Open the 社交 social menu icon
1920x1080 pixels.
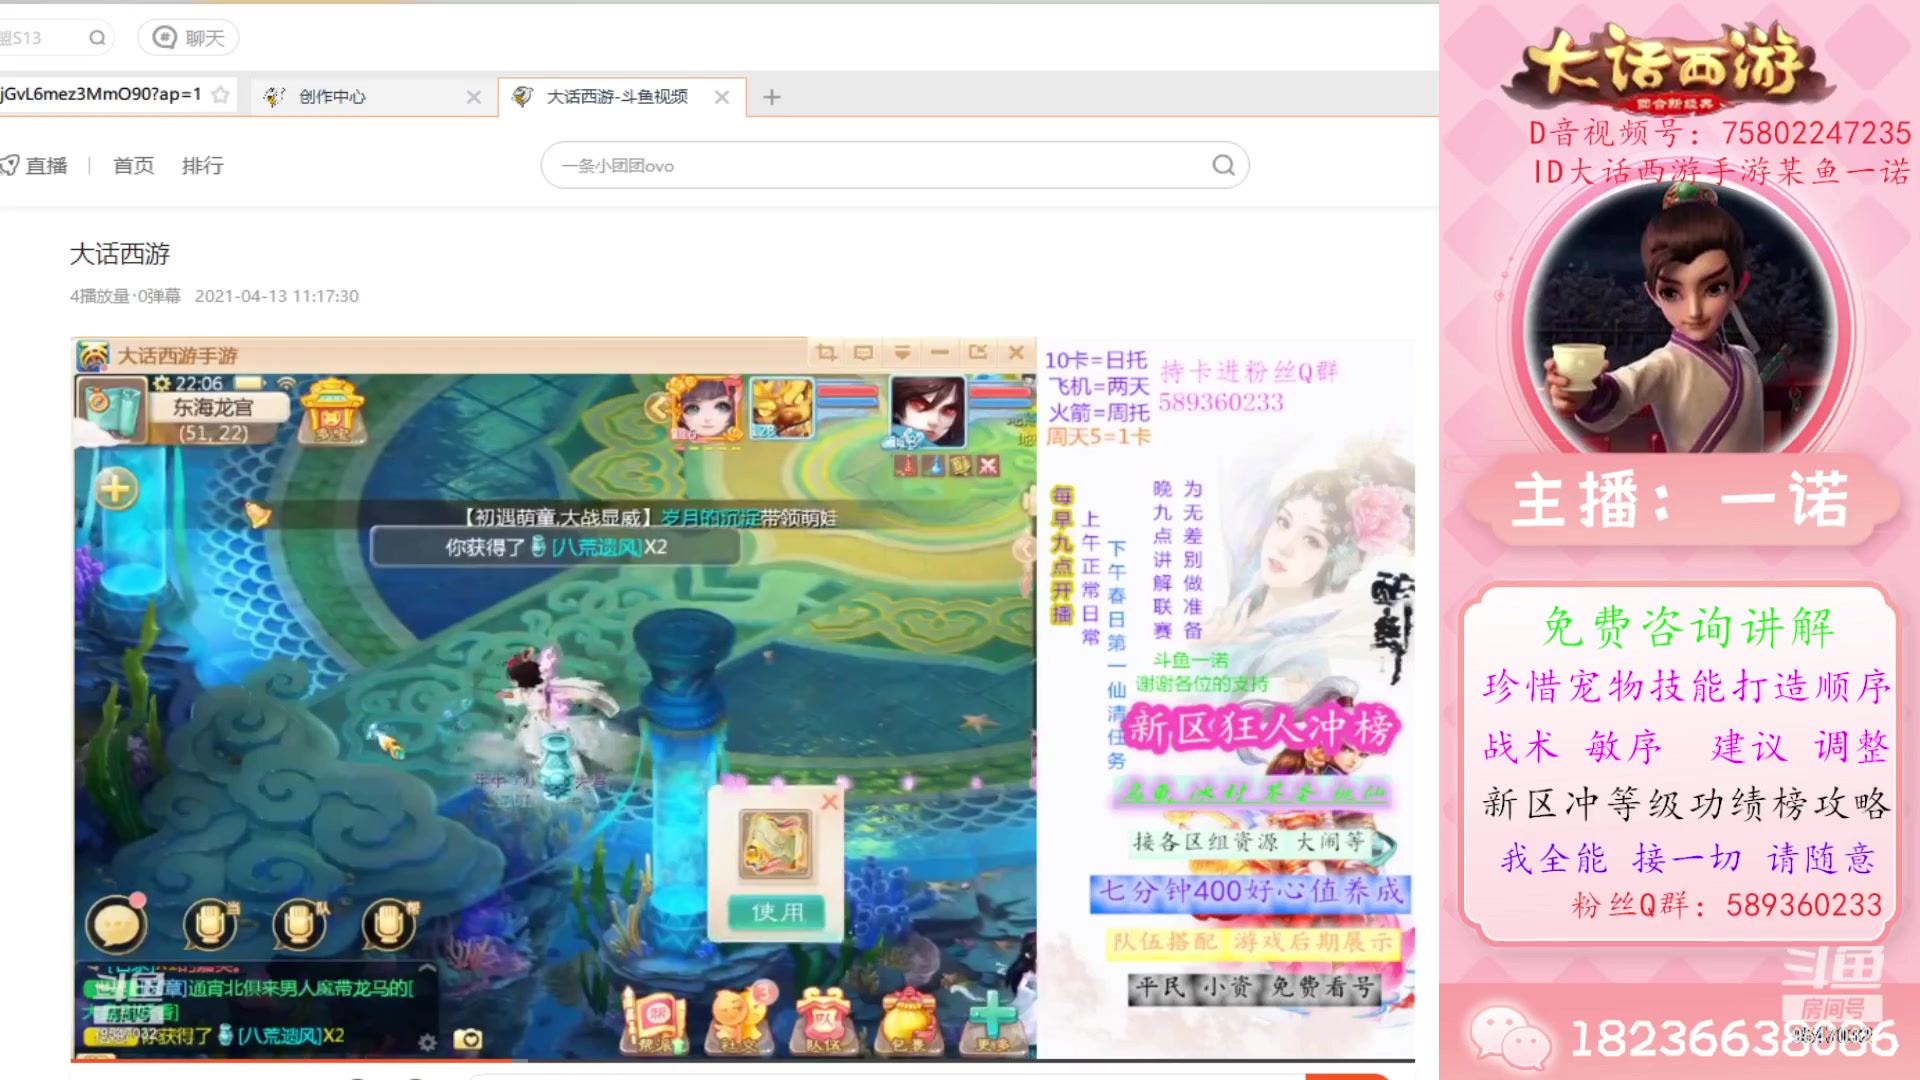pos(739,1020)
